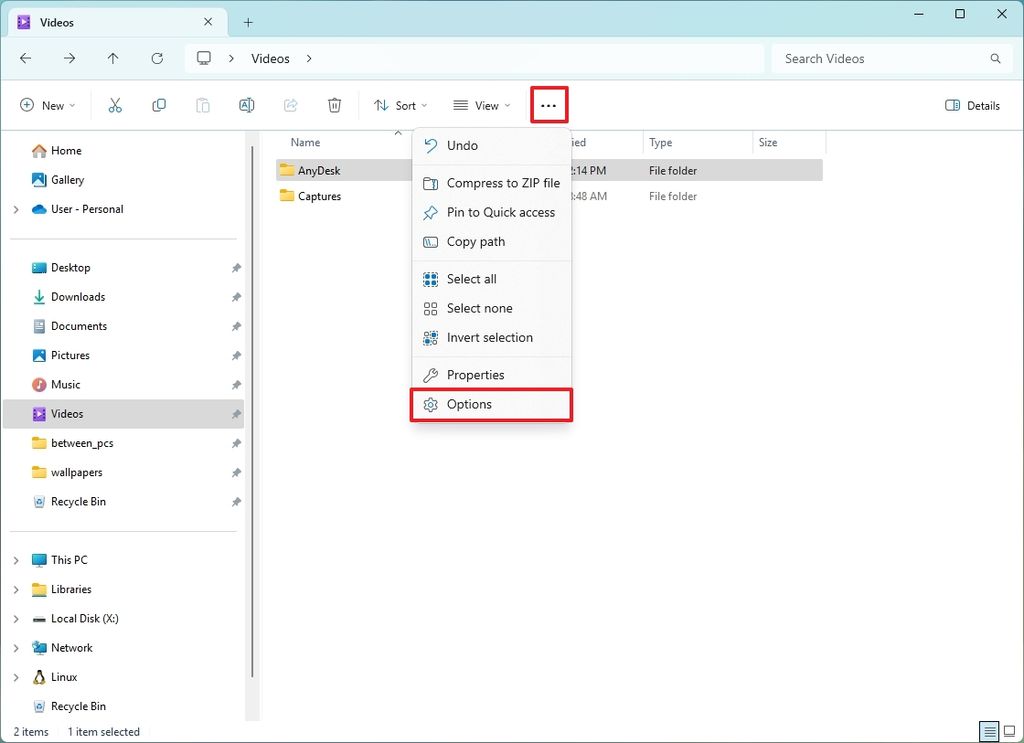Expand the This PC tree node
The width and height of the screenshot is (1024, 743).
16,560
